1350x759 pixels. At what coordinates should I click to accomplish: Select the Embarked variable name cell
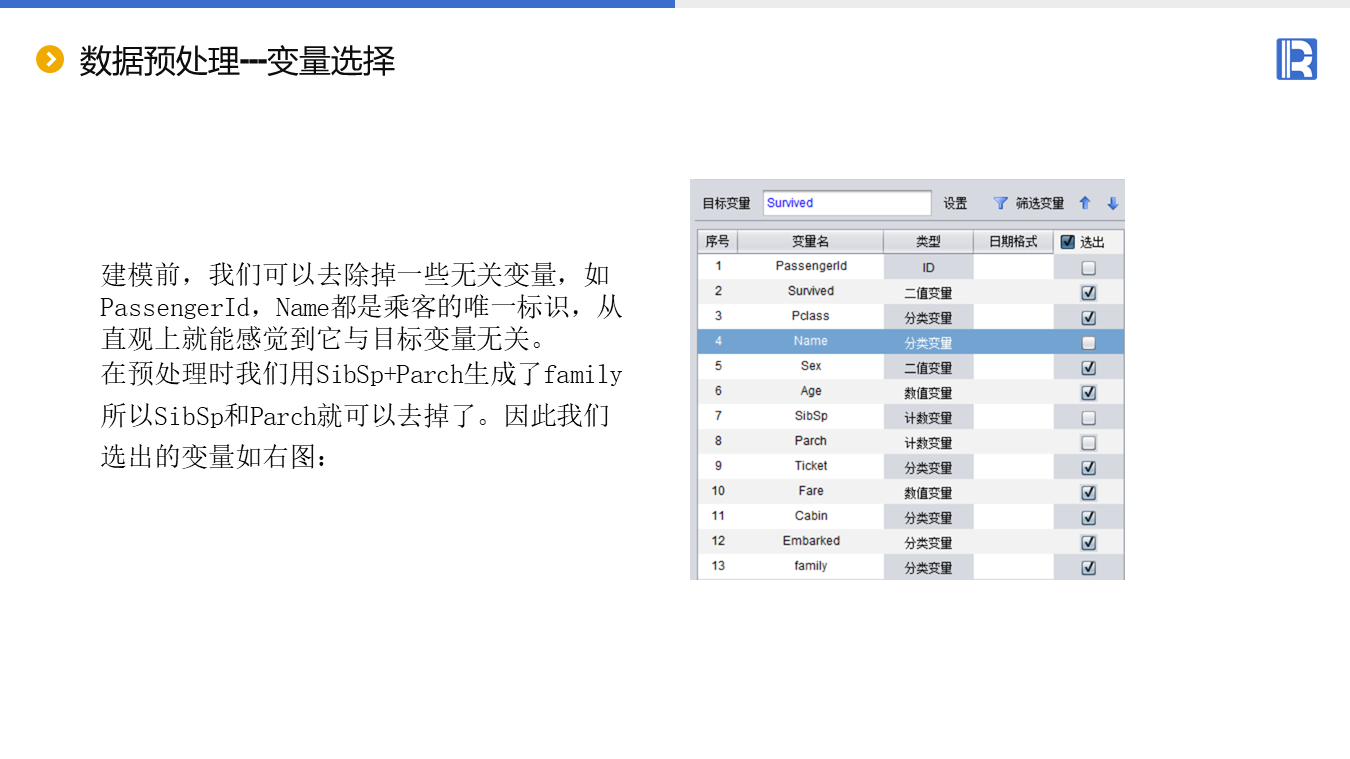click(x=811, y=542)
